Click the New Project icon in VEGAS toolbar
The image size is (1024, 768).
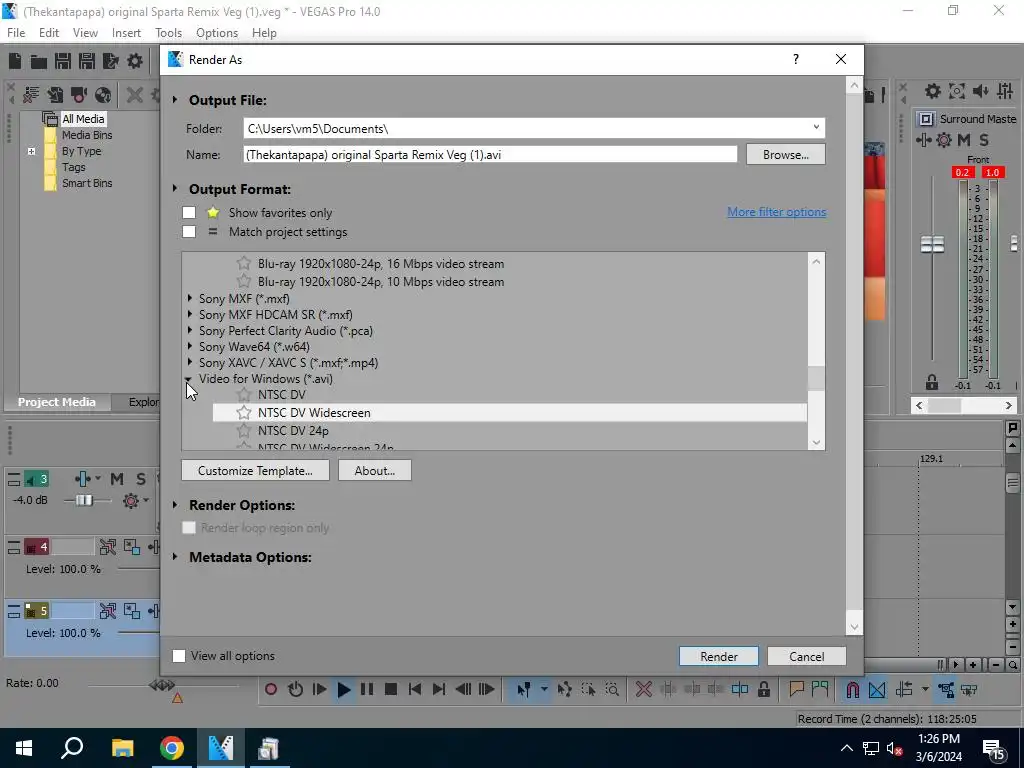pos(14,61)
